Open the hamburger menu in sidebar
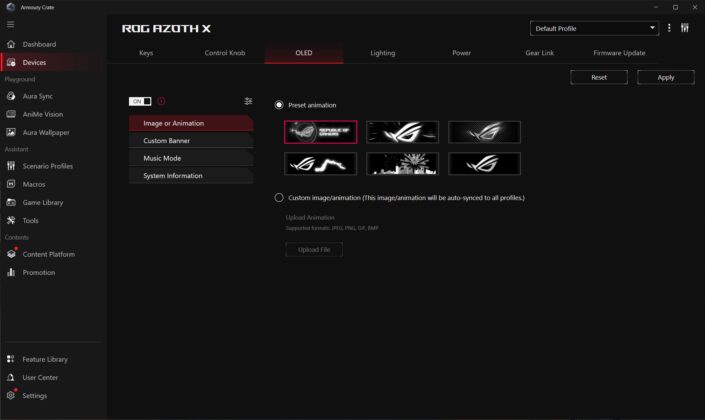This screenshot has height=420, width=705. pos(10,24)
